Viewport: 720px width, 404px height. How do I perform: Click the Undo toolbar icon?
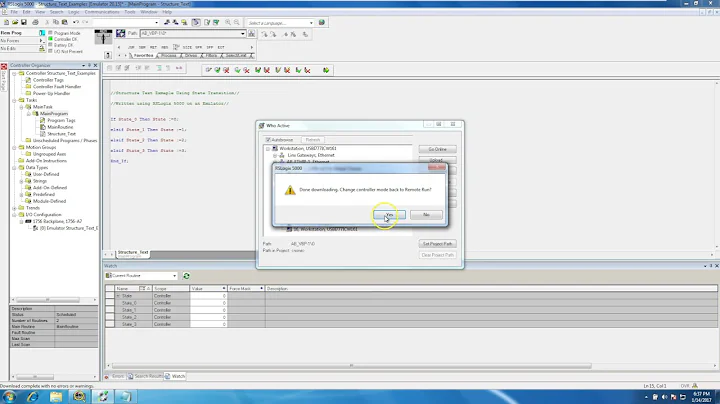coord(76,22)
